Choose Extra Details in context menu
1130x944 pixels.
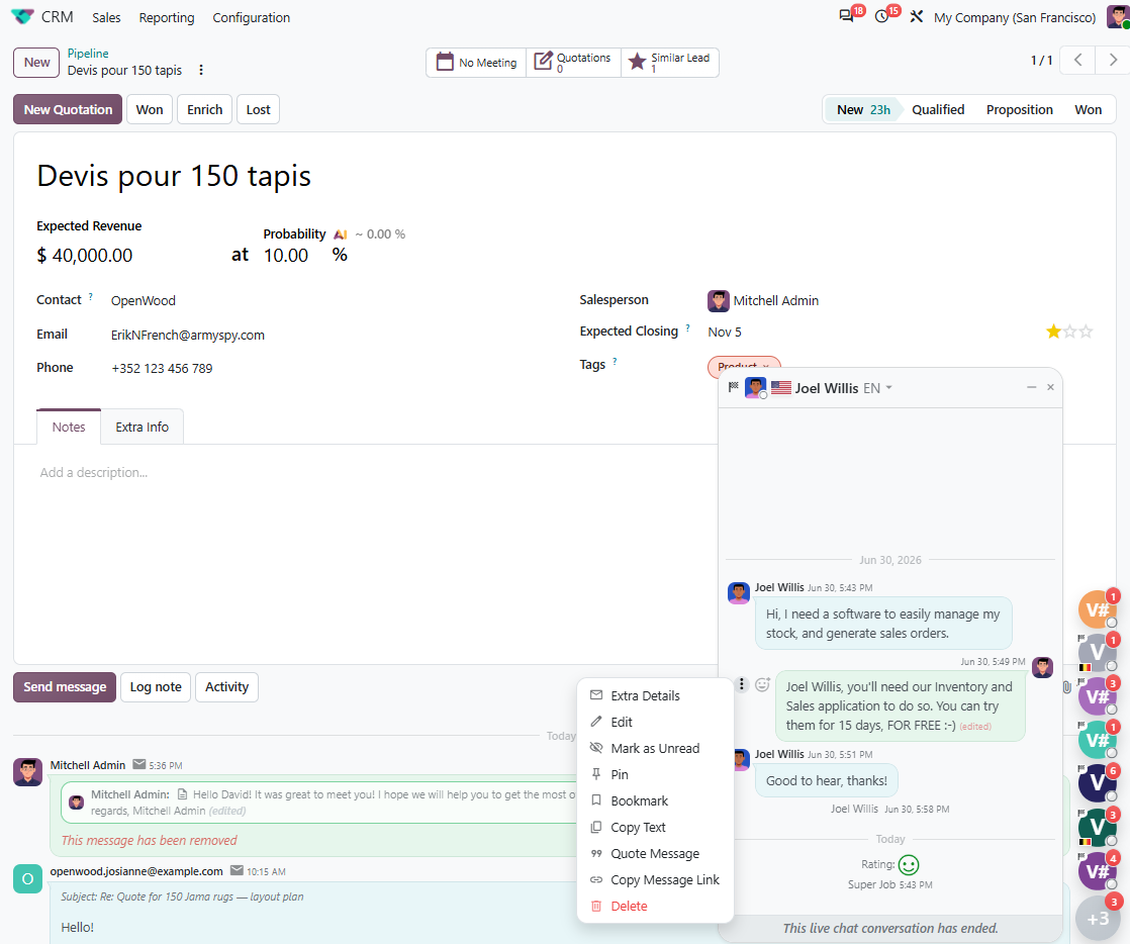655,695
